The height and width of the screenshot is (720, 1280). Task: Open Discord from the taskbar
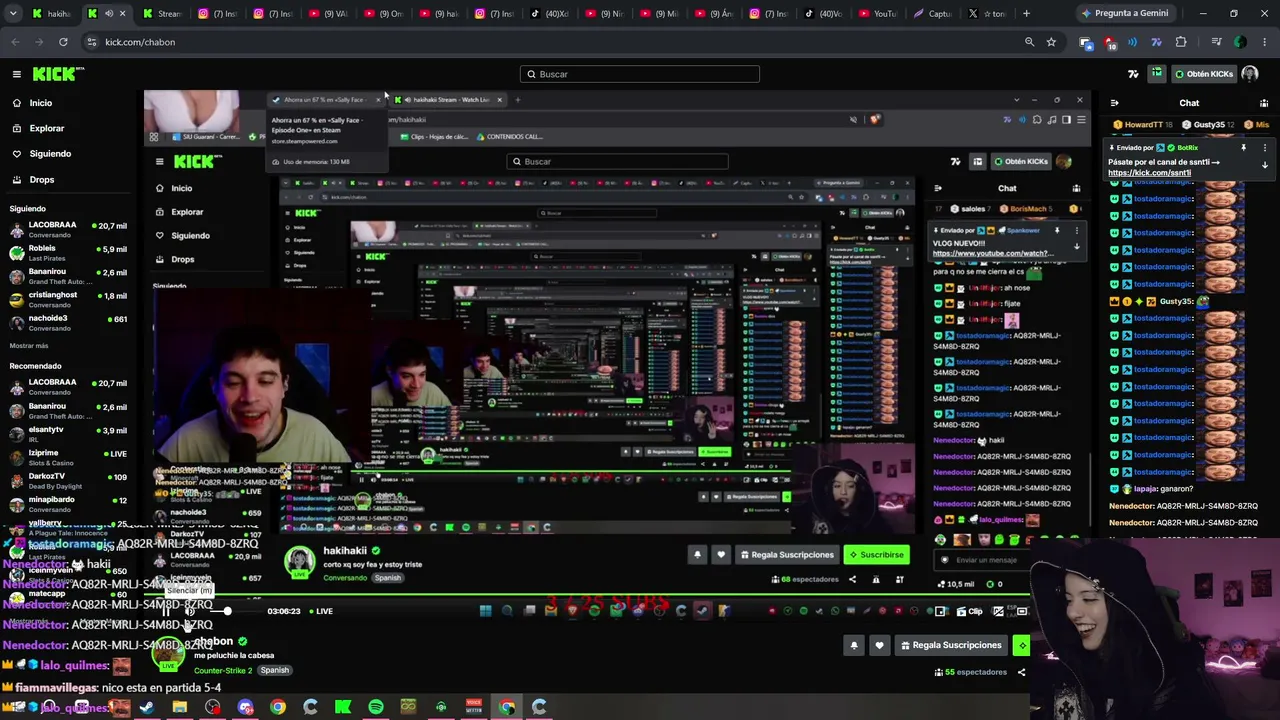(x=245, y=708)
